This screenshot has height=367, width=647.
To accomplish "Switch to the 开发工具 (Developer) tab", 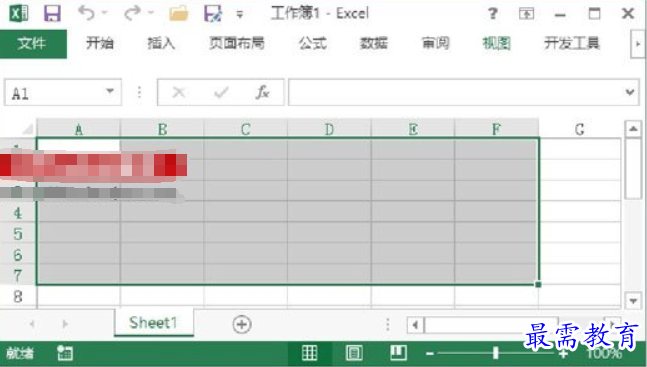I will tap(571, 43).
